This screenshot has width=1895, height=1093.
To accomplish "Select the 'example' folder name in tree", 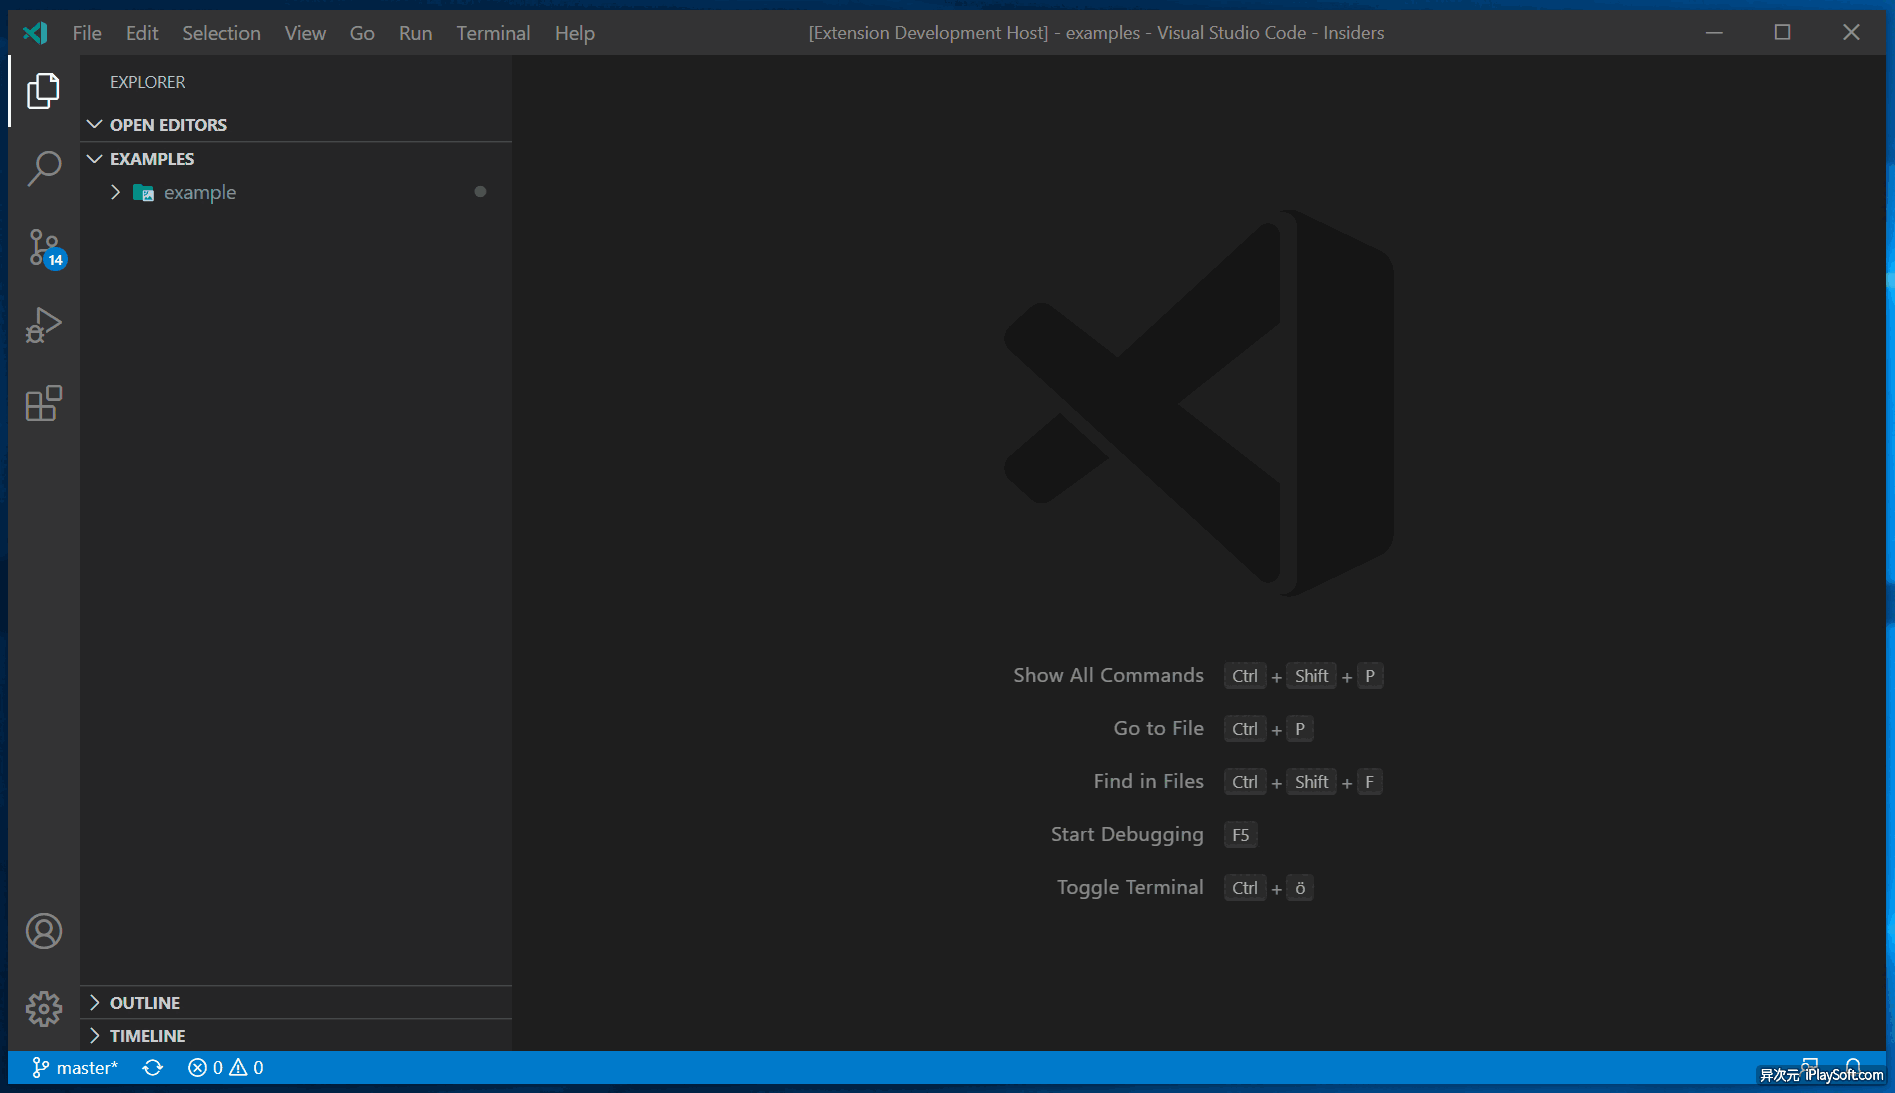I will 200,192.
